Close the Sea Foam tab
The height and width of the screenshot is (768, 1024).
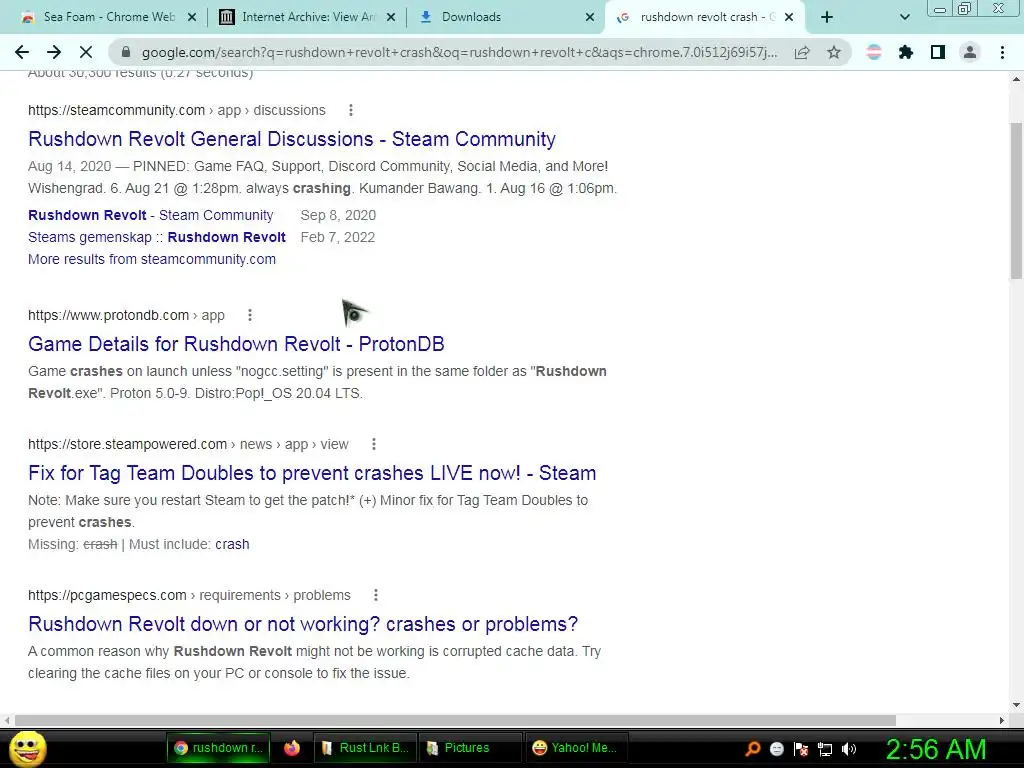(192, 17)
